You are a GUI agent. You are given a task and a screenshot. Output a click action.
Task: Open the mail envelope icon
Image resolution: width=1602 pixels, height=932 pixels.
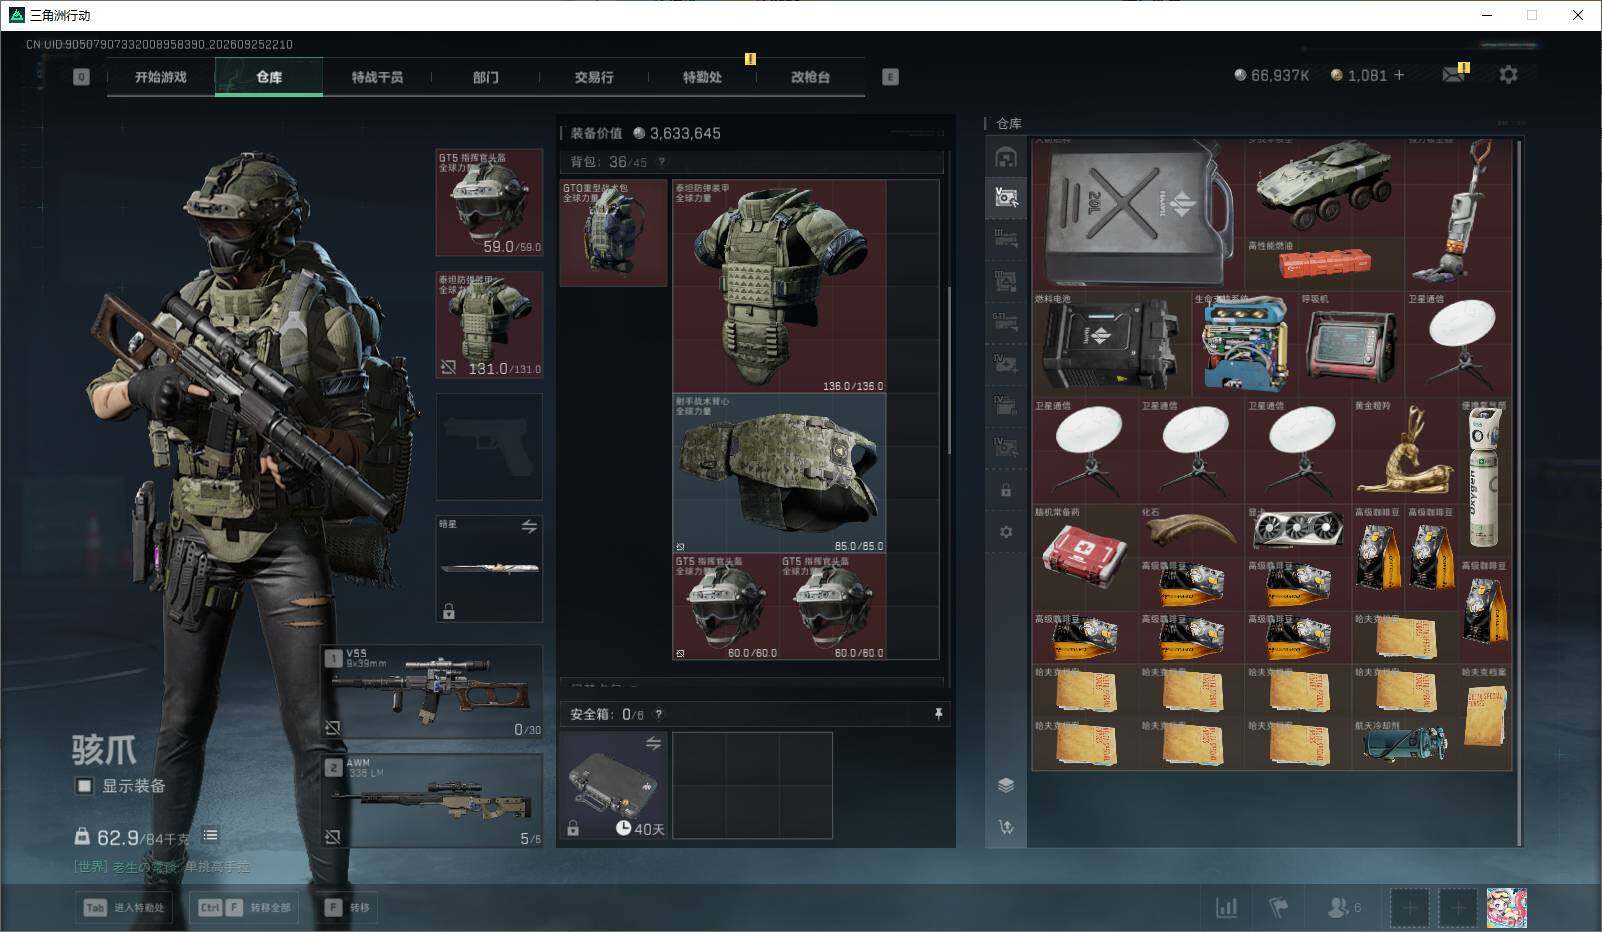(x=1453, y=75)
